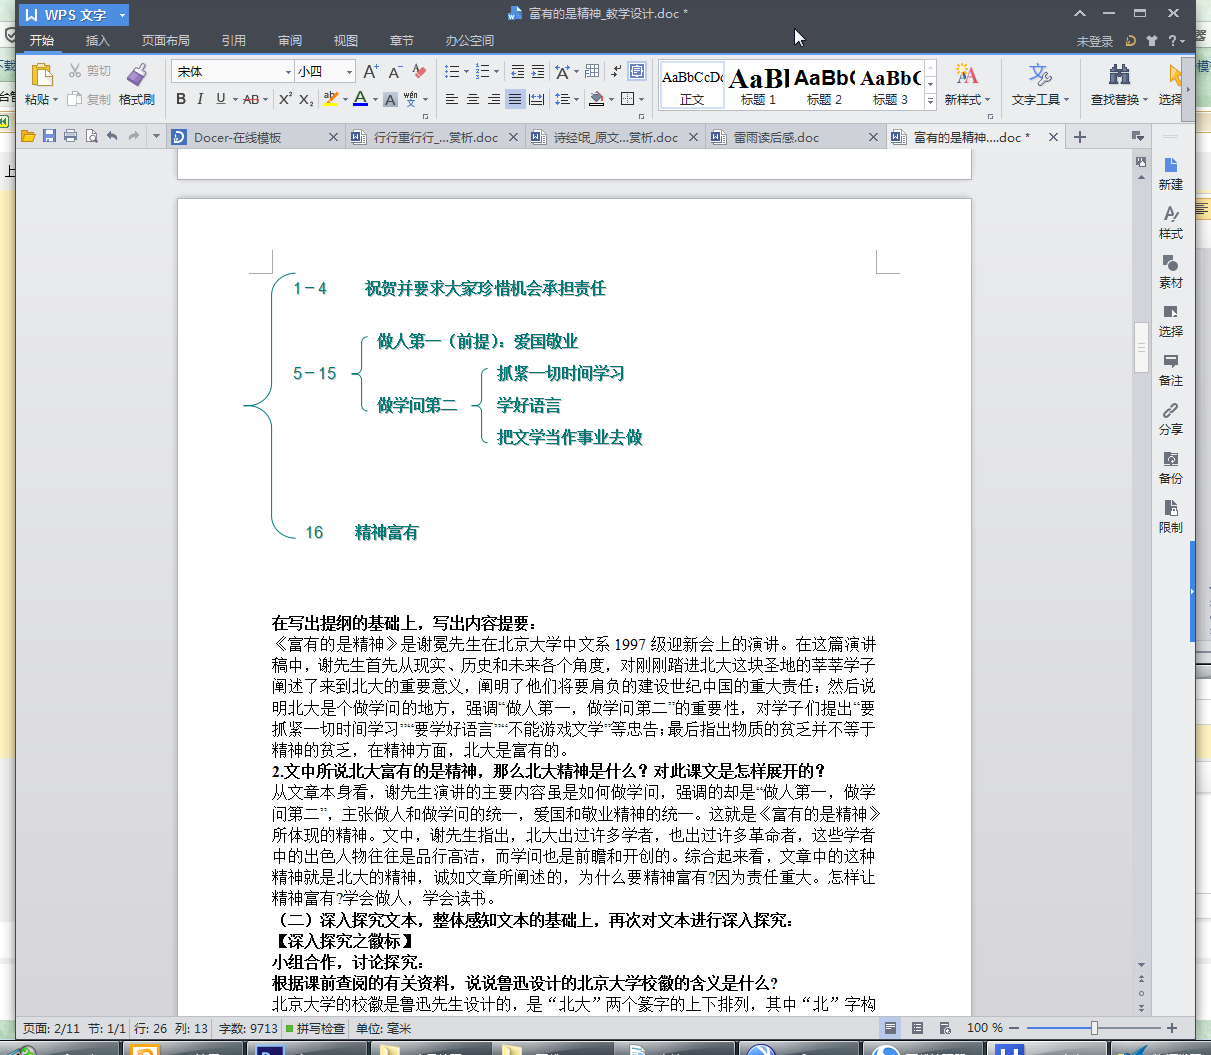Click the open folder icon in quick toolbar
The height and width of the screenshot is (1055, 1211).
pos(28,136)
